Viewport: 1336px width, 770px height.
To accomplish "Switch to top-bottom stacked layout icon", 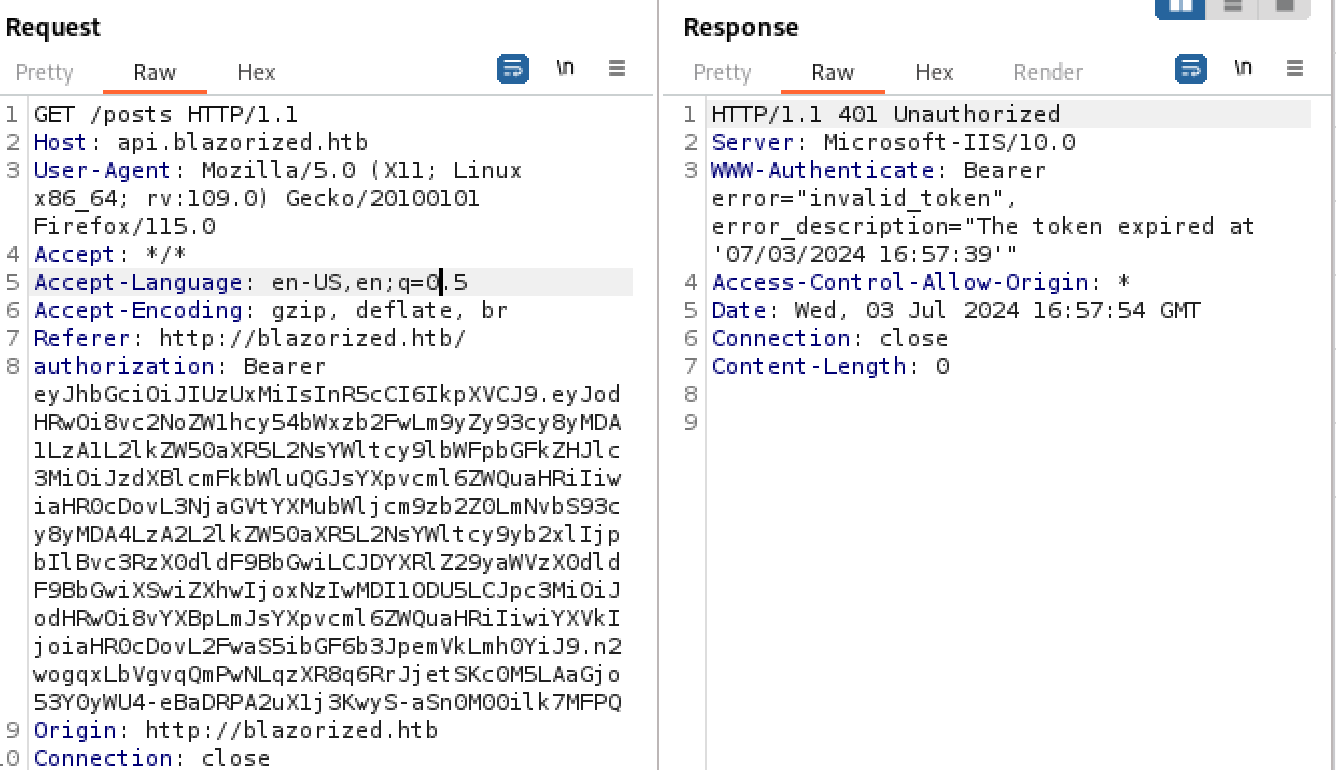I will 1233,6.
